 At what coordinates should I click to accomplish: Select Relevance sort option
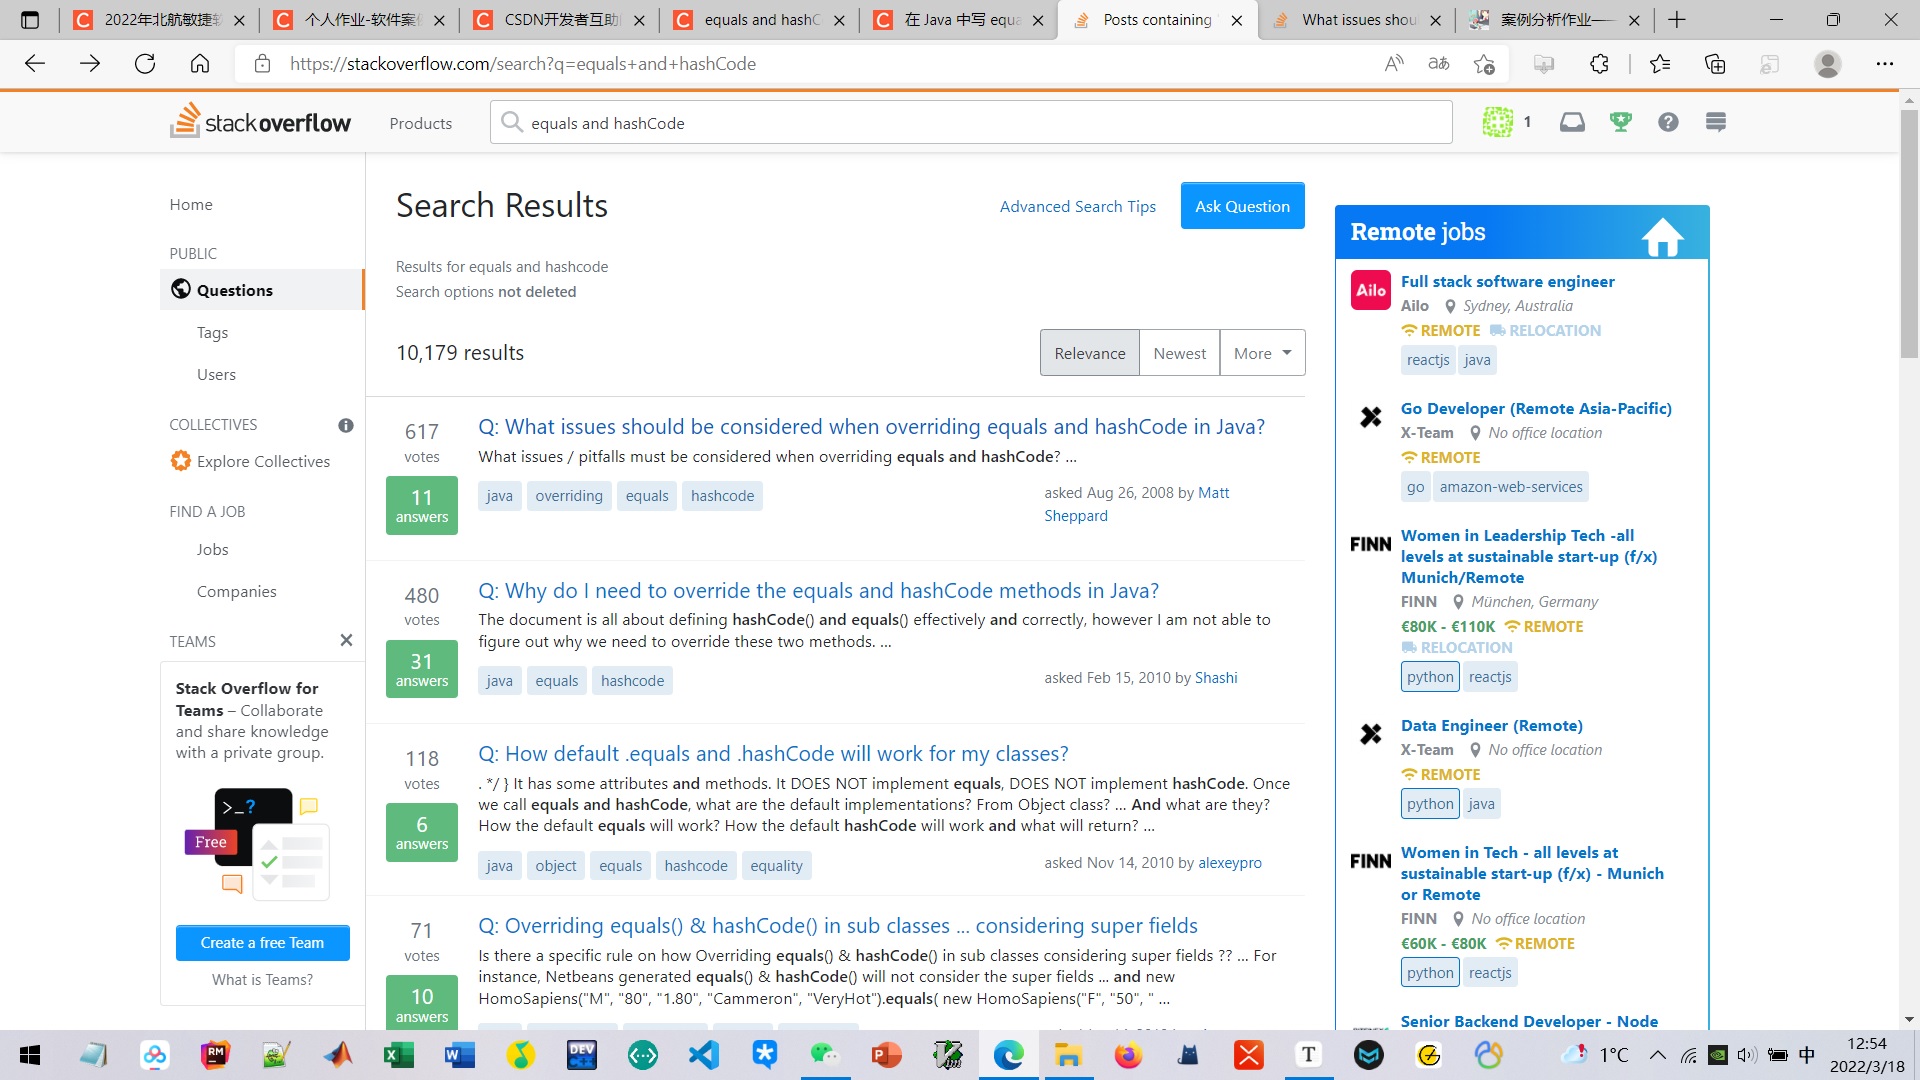[1089, 353]
